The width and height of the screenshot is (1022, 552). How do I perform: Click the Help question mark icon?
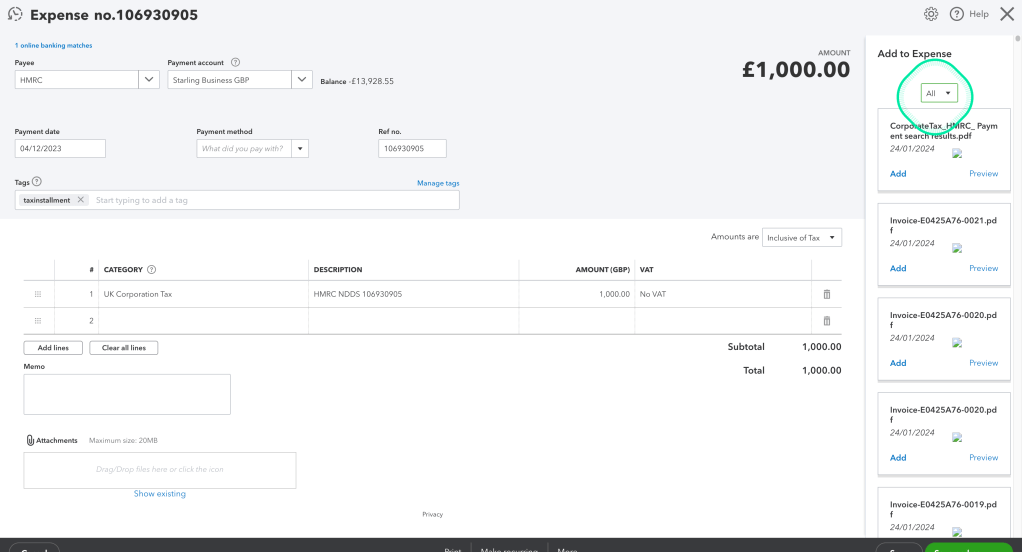[x=956, y=14]
